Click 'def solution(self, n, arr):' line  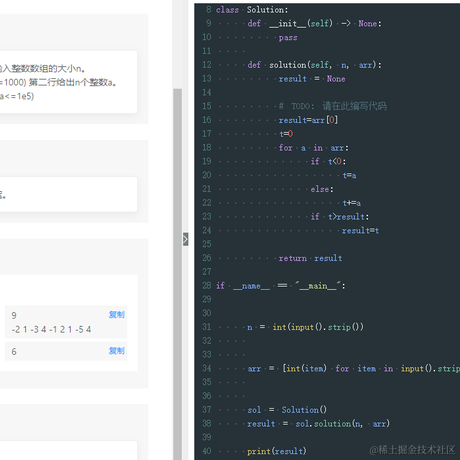tap(314, 65)
